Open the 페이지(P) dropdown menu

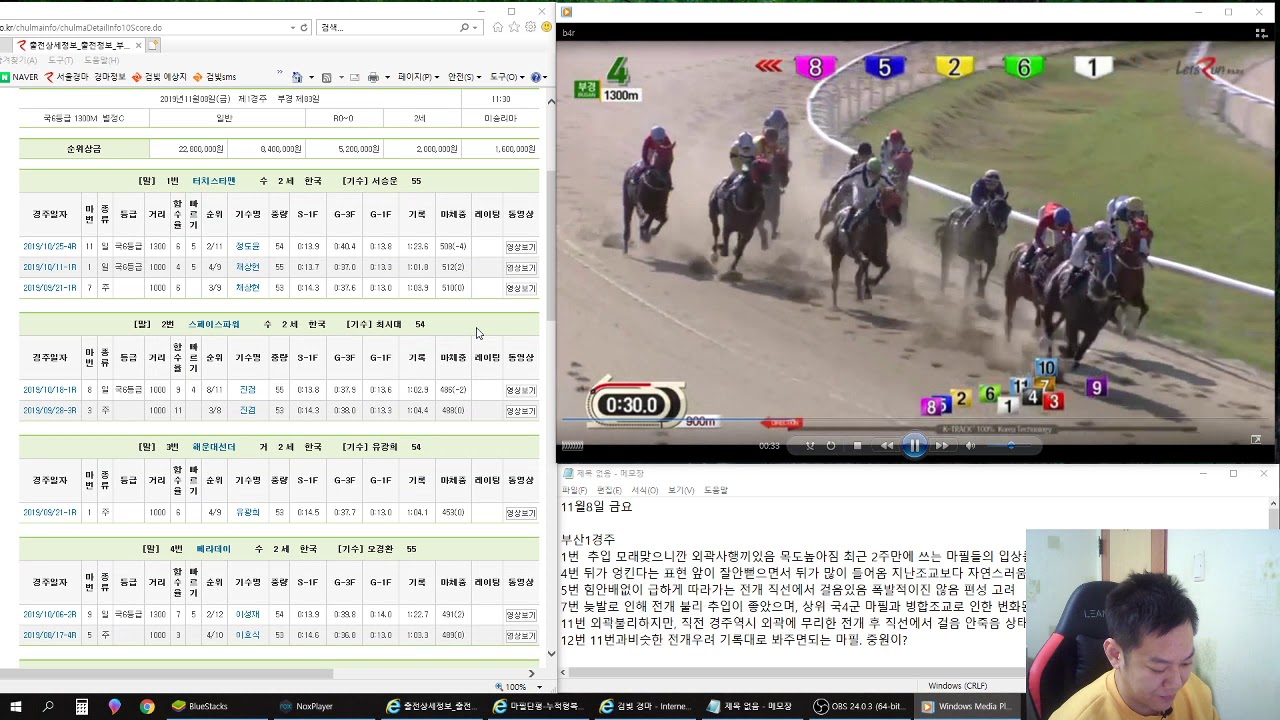tap(418, 77)
